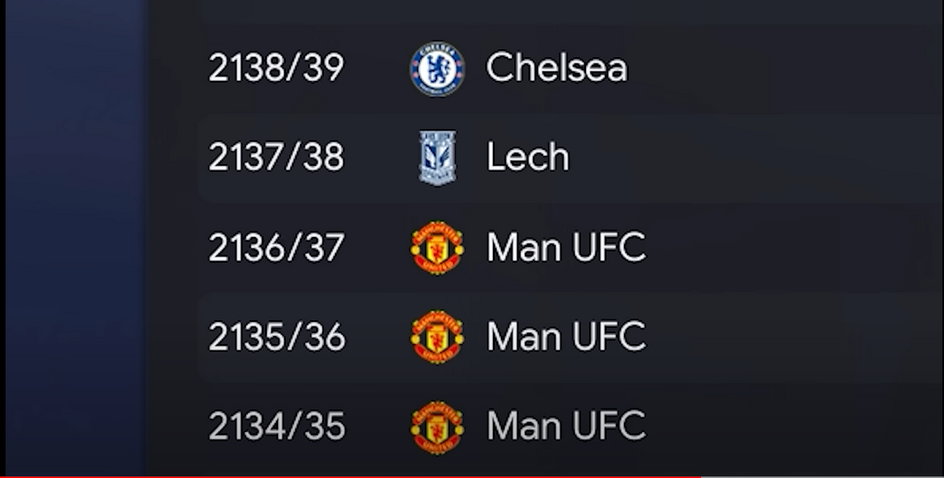Select Man UFC crest in 2134/35 row
This screenshot has width=944, height=478.
pos(437,427)
